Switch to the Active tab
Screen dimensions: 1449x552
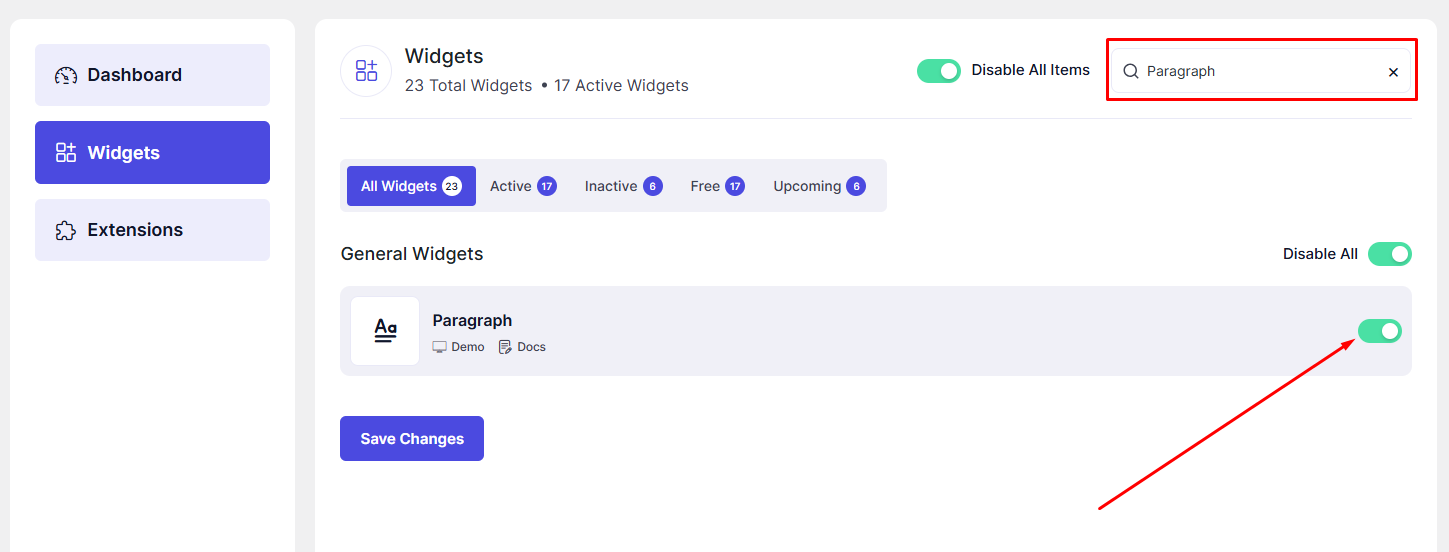coord(522,186)
